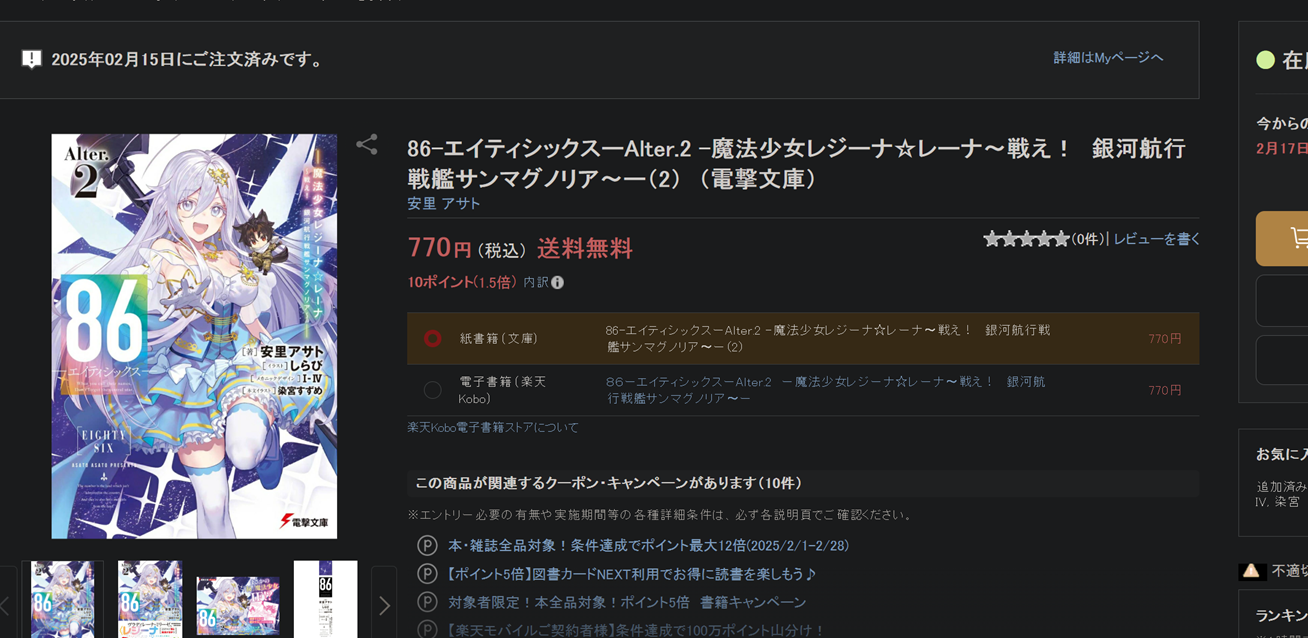Select the 紙書籍（文庫）radio button
The height and width of the screenshot is (638, 1308).
click(431, 339)
